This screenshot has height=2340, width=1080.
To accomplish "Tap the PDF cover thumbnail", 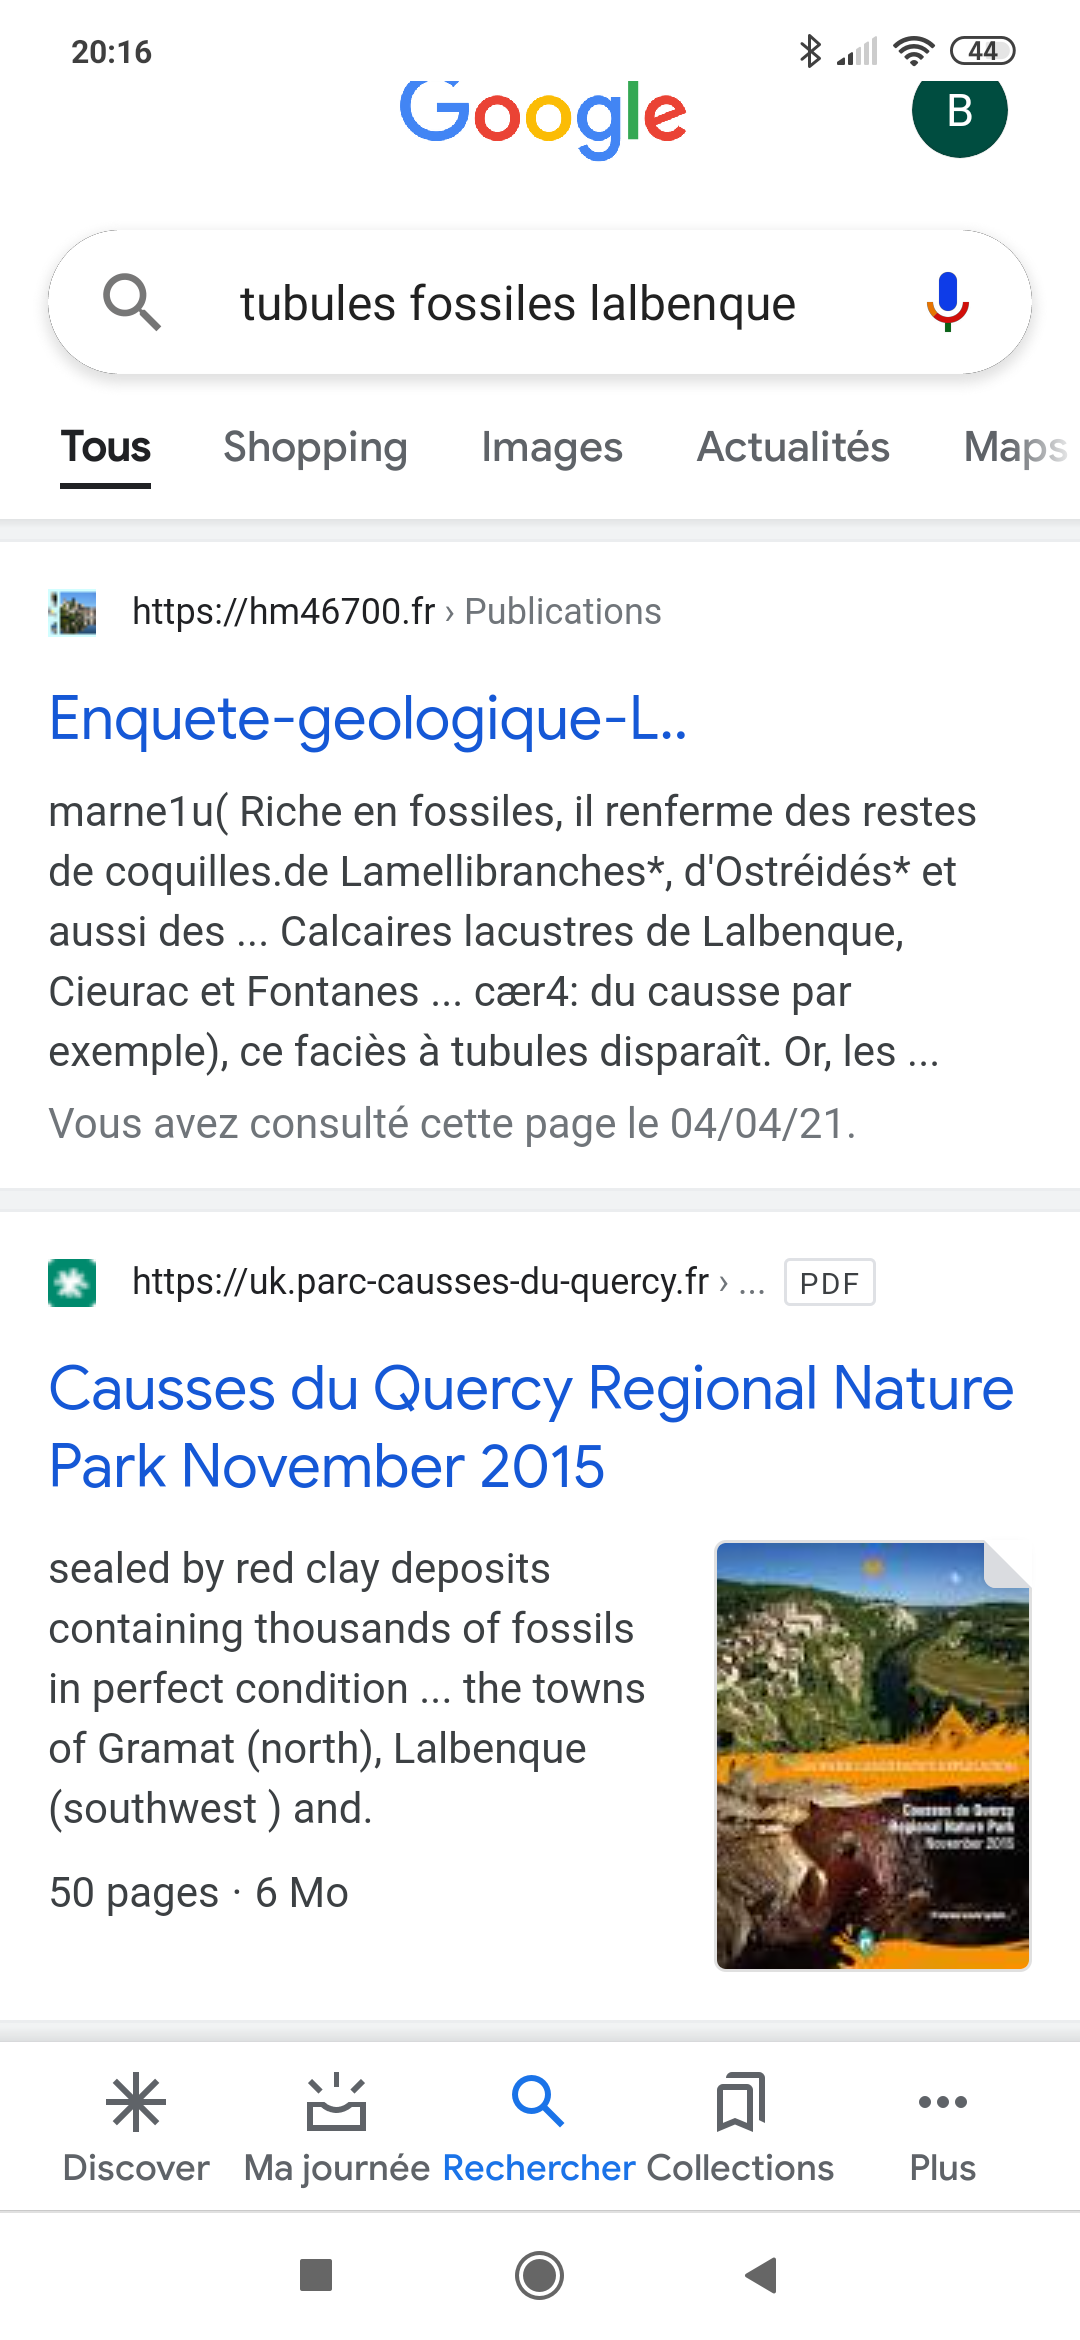I will (873, 1756).
